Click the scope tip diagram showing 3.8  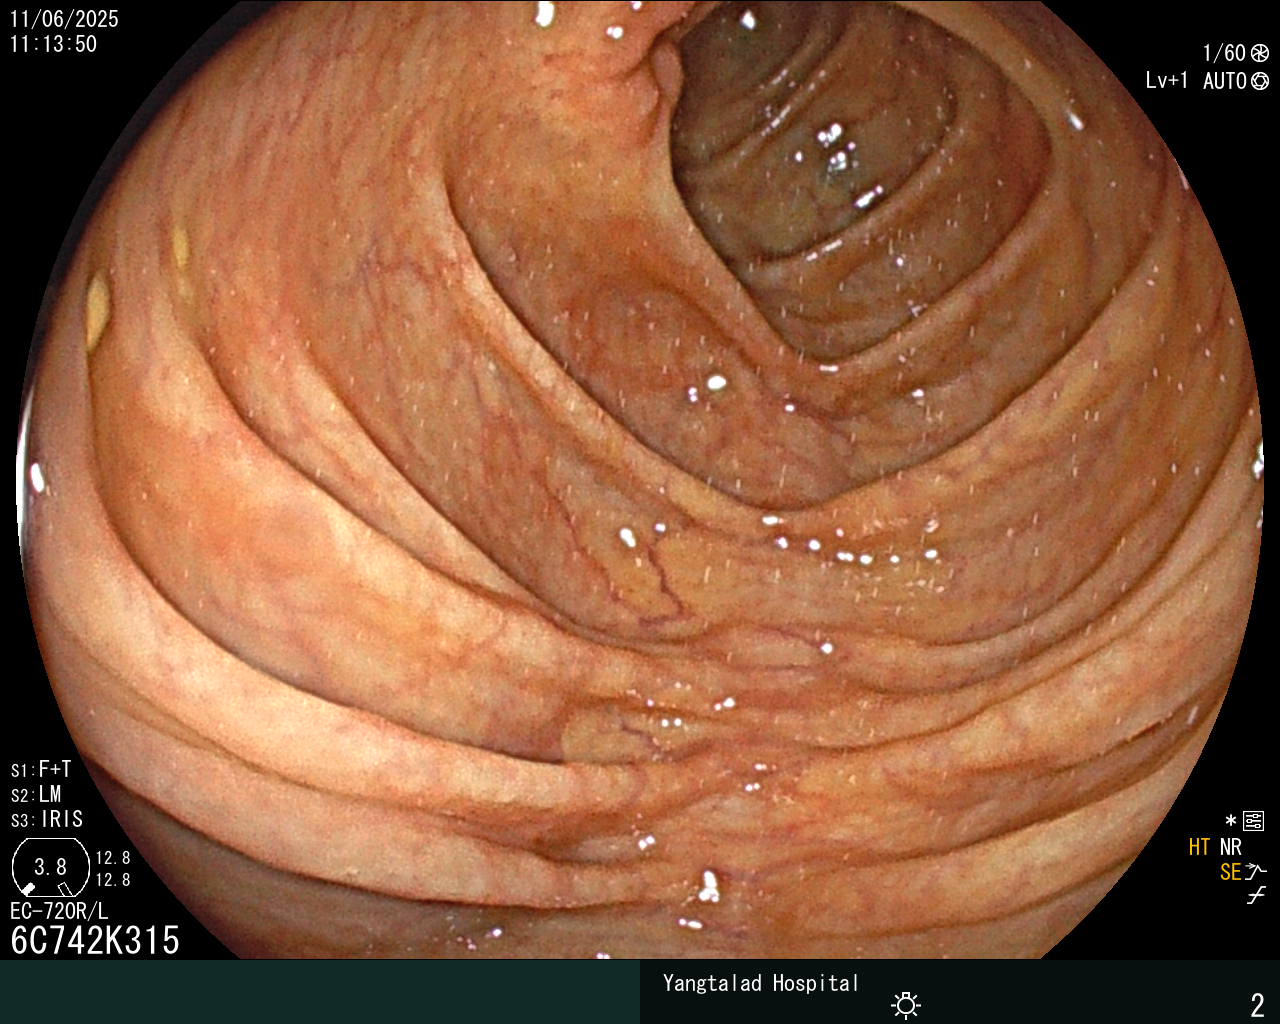(50, 867)
